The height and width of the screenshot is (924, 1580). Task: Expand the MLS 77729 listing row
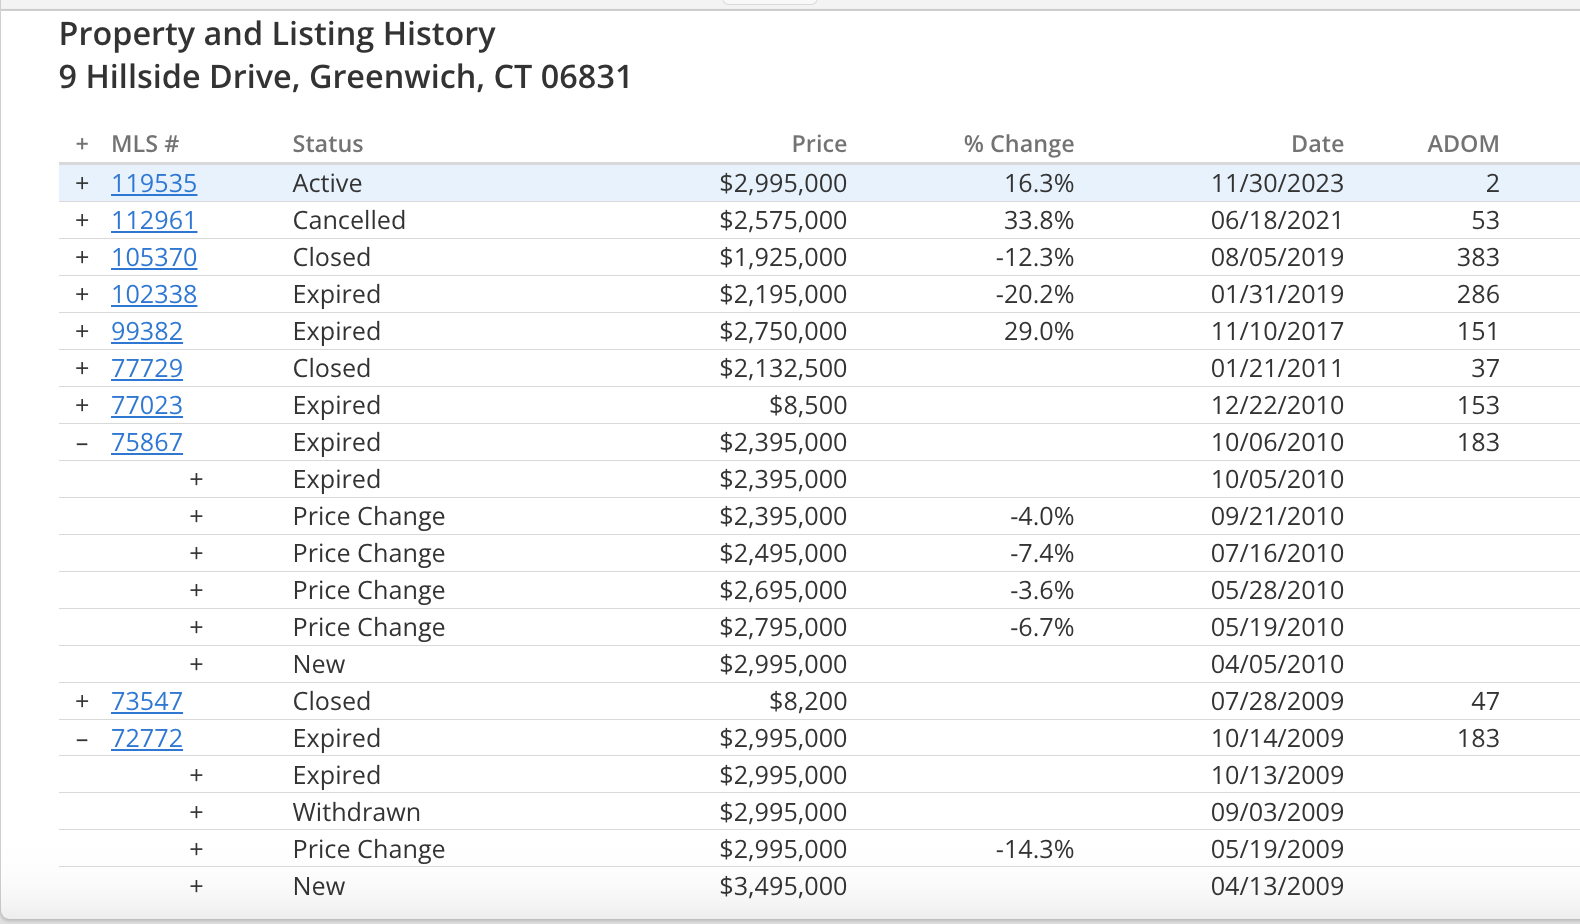82,368
